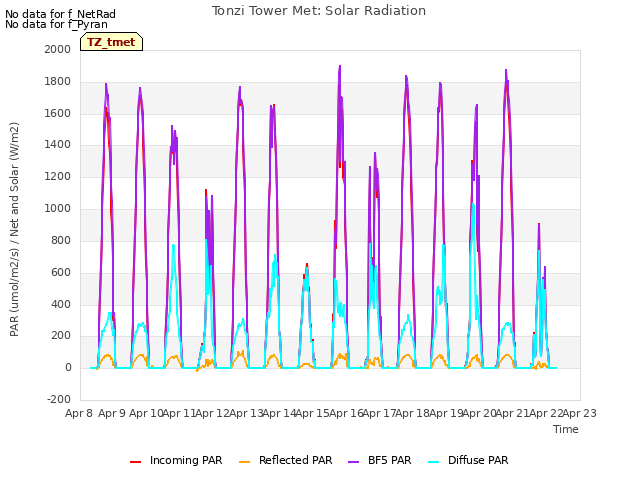This screenshot has width=640, height=480.
Task: Select the Diffuse PAR legend label
Action: (478, 460)
